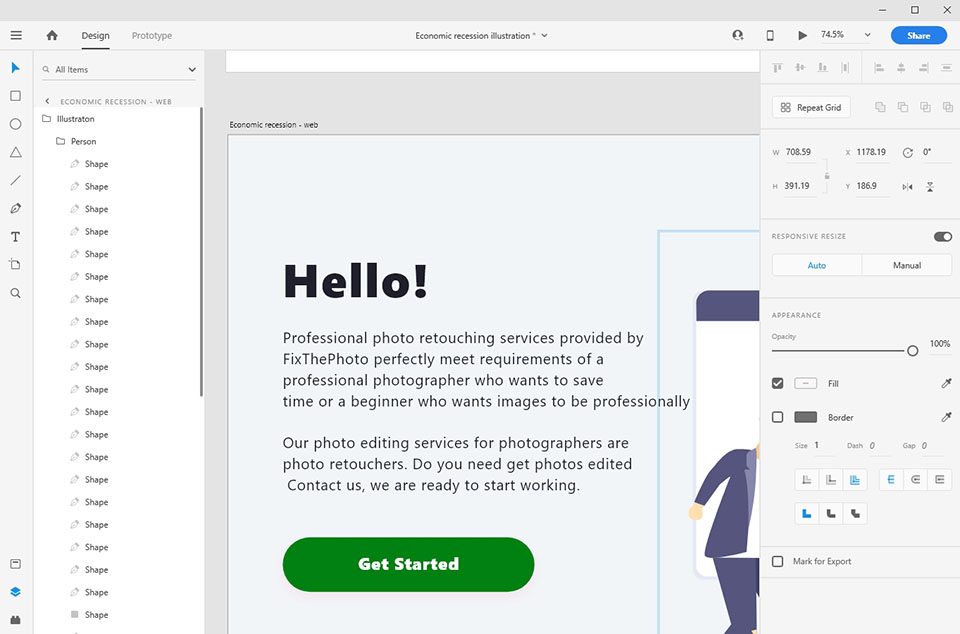Click the Get Started button on the artboard

(x=408, y=564)
